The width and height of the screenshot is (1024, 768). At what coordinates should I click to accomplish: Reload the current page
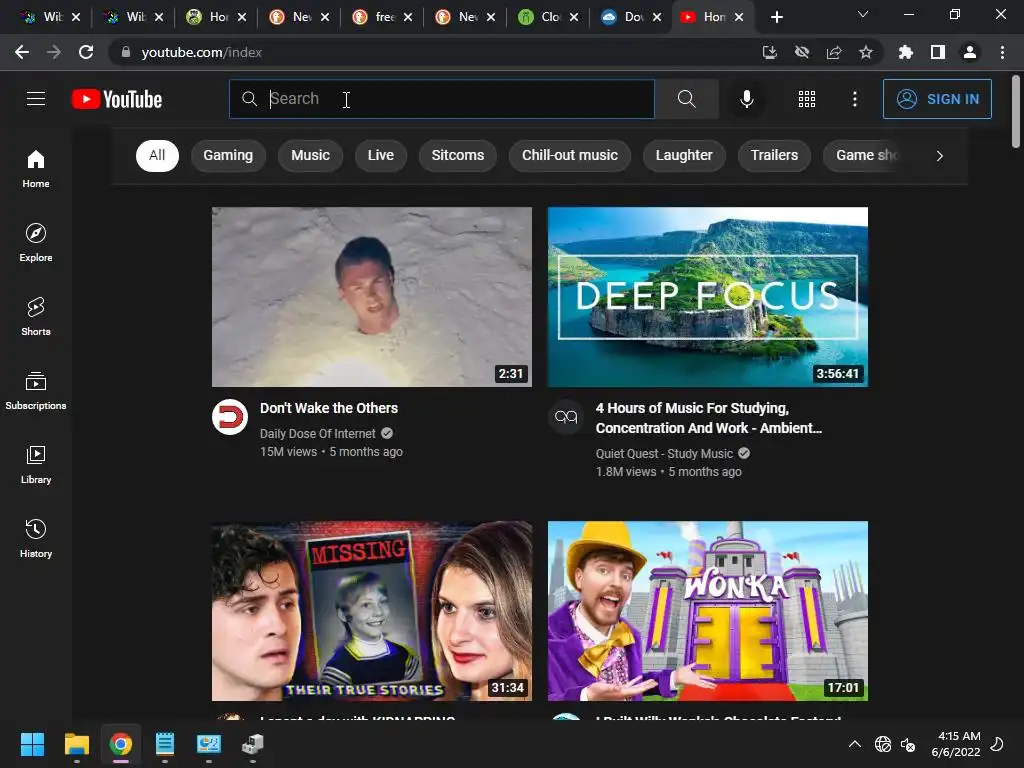[x=86, y=52]
